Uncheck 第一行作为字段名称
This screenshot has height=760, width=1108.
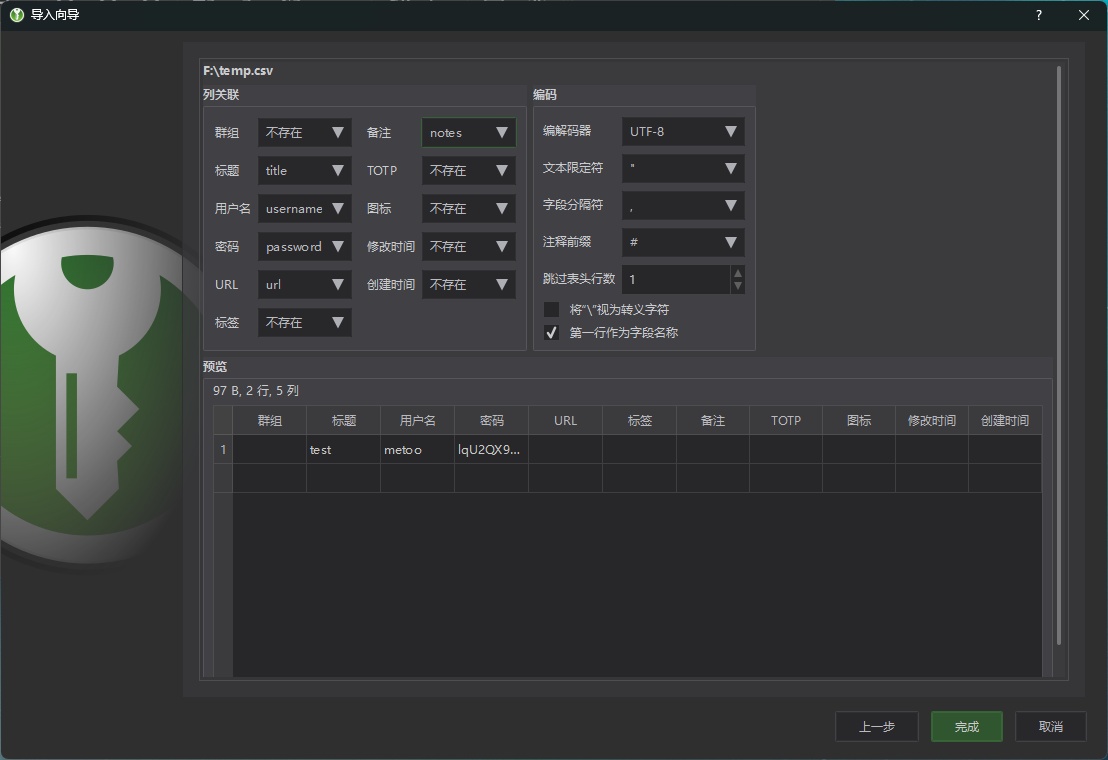(x=551, y=332)
